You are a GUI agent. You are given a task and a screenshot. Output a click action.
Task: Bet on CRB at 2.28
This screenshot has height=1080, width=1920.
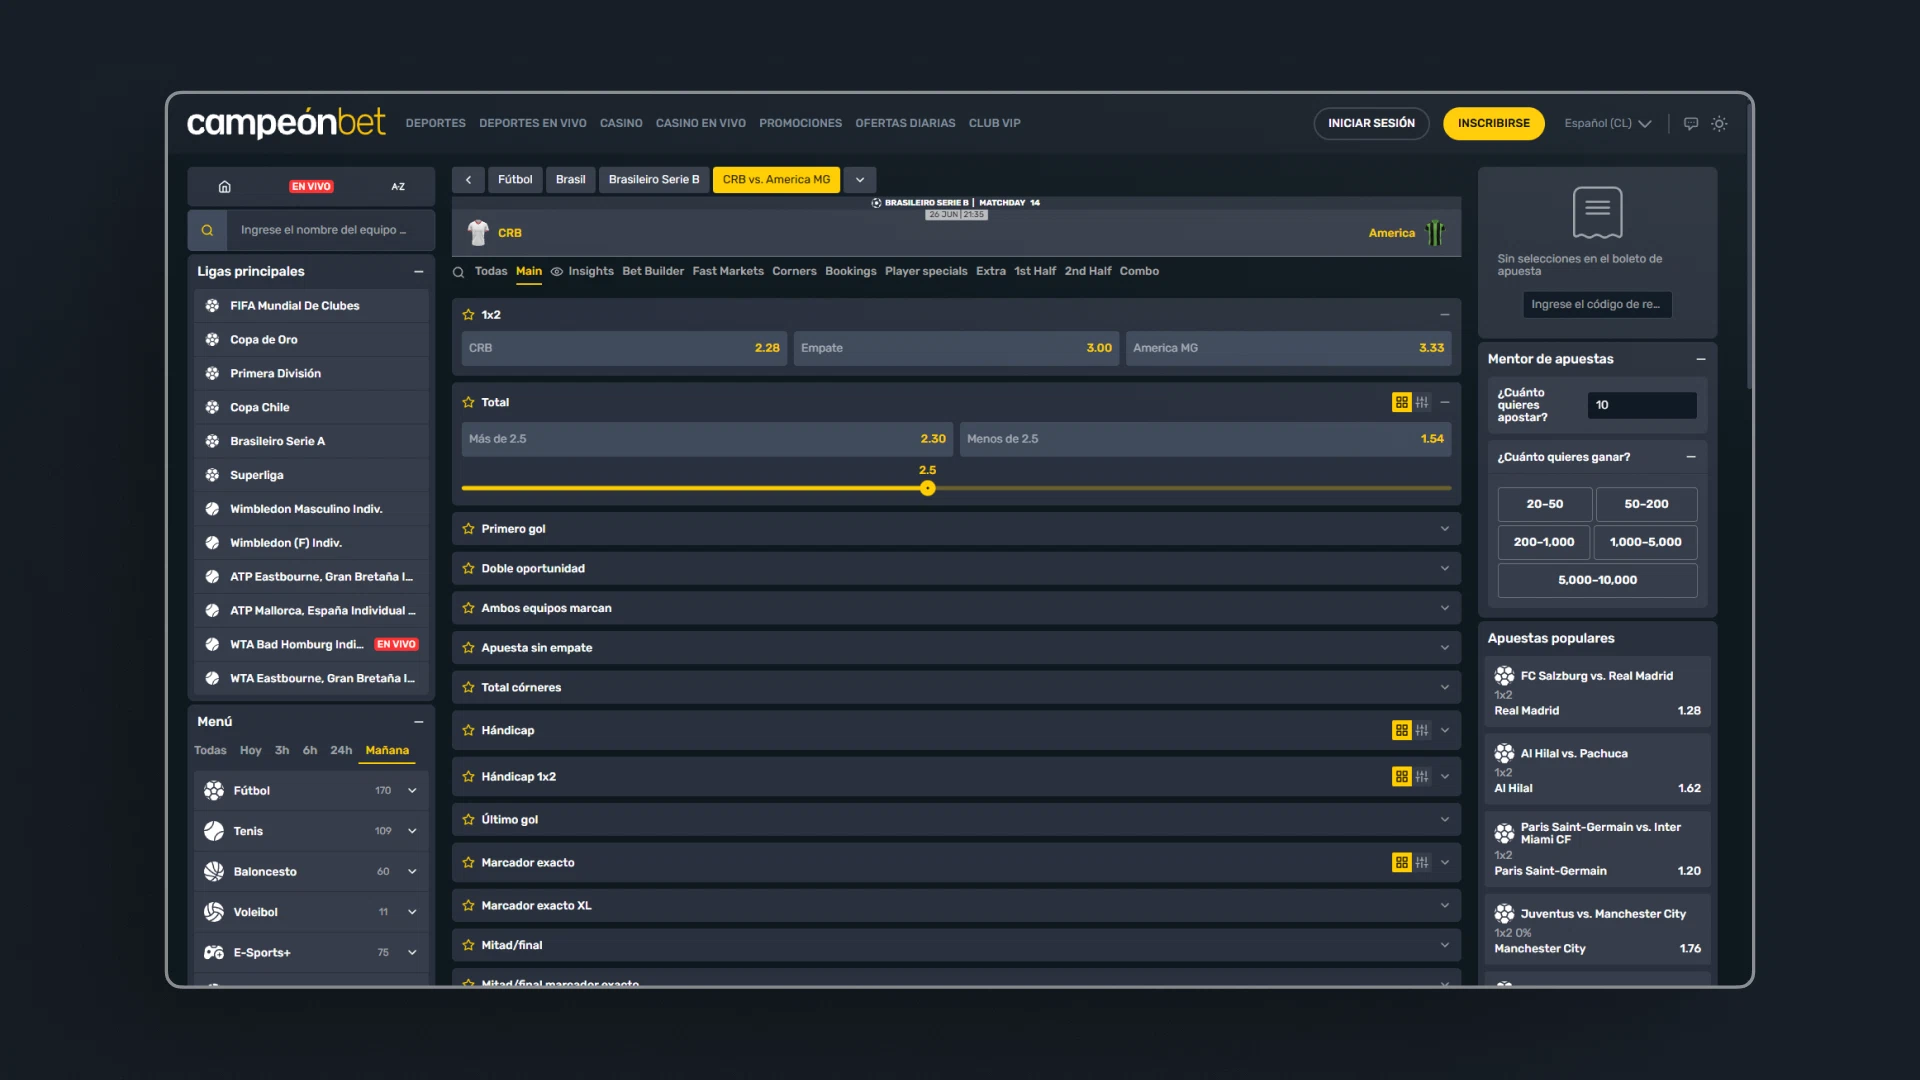[624, 348]
